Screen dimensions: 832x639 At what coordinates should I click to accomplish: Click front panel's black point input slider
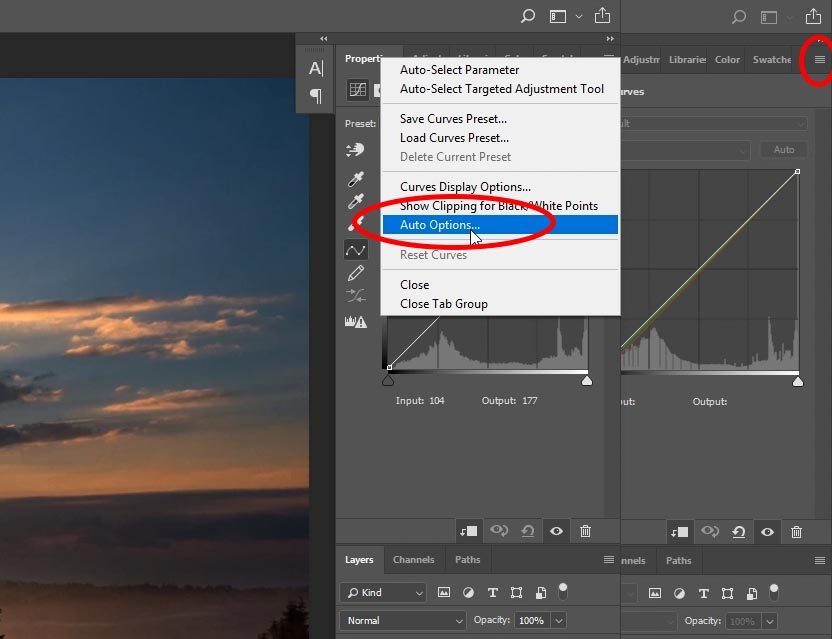pyautogui.click(x=388, y=381)
